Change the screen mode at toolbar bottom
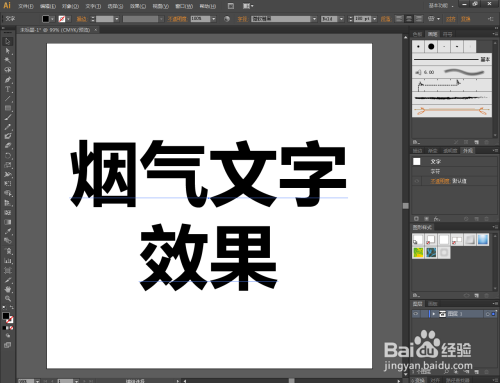500x383 pixels. click(x=8, y=345)
